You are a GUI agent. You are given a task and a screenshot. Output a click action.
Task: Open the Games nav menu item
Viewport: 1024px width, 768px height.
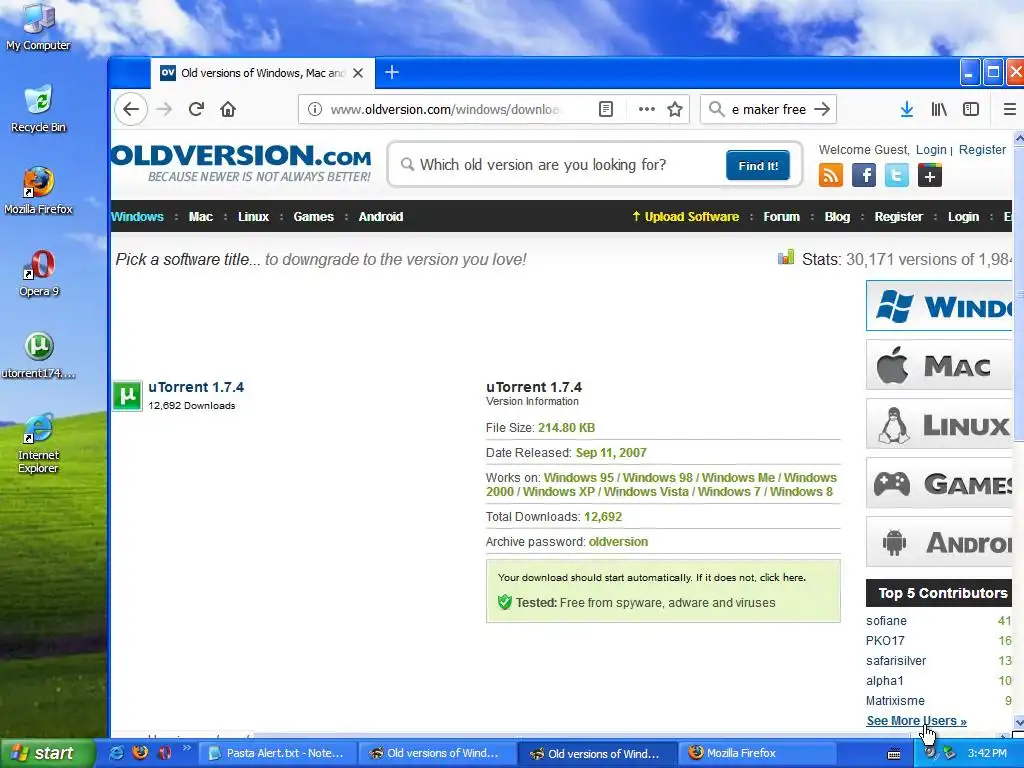click(x=313, y=217)
